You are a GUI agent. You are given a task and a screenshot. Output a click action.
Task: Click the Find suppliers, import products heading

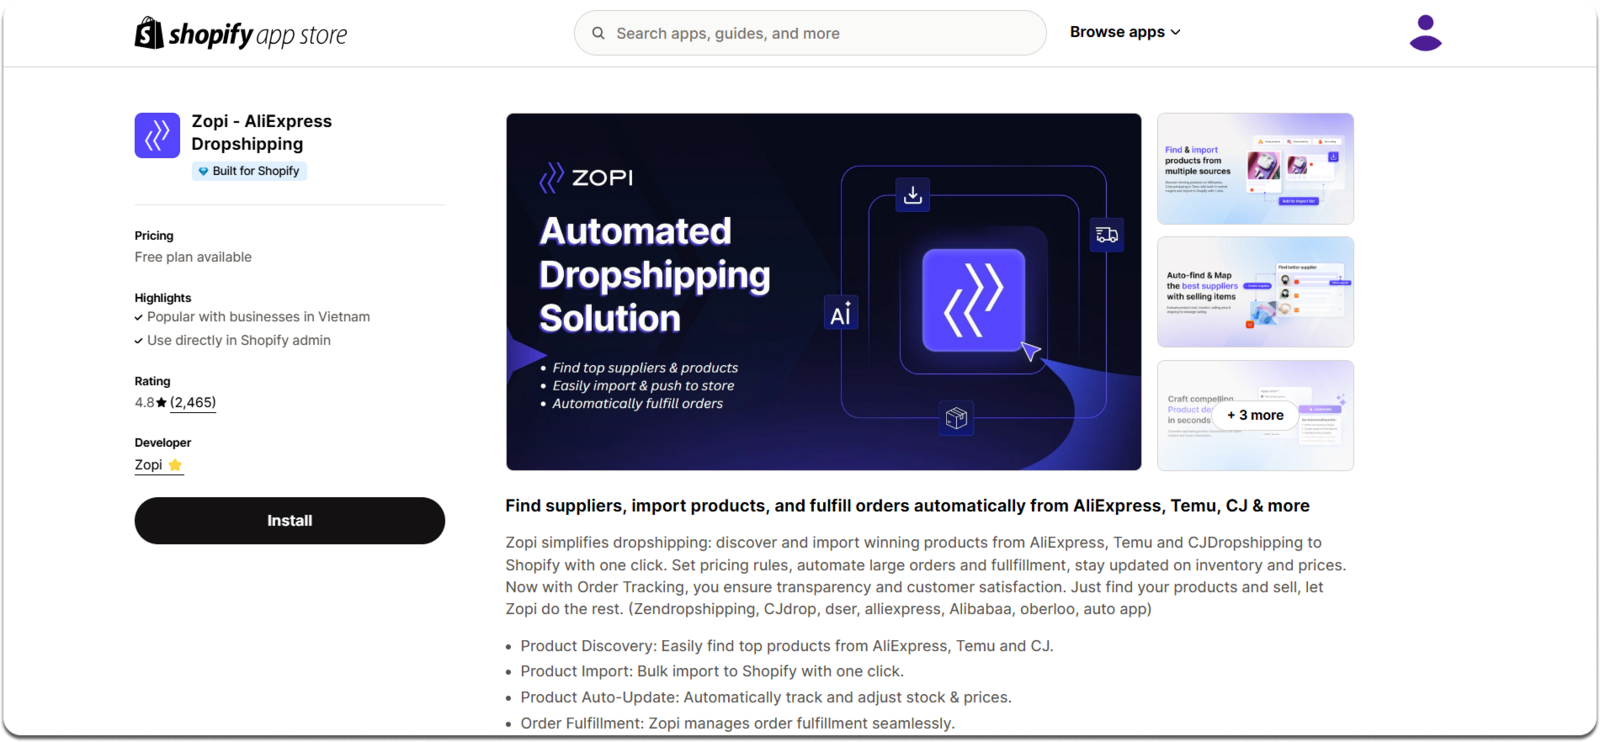[907, 506]
